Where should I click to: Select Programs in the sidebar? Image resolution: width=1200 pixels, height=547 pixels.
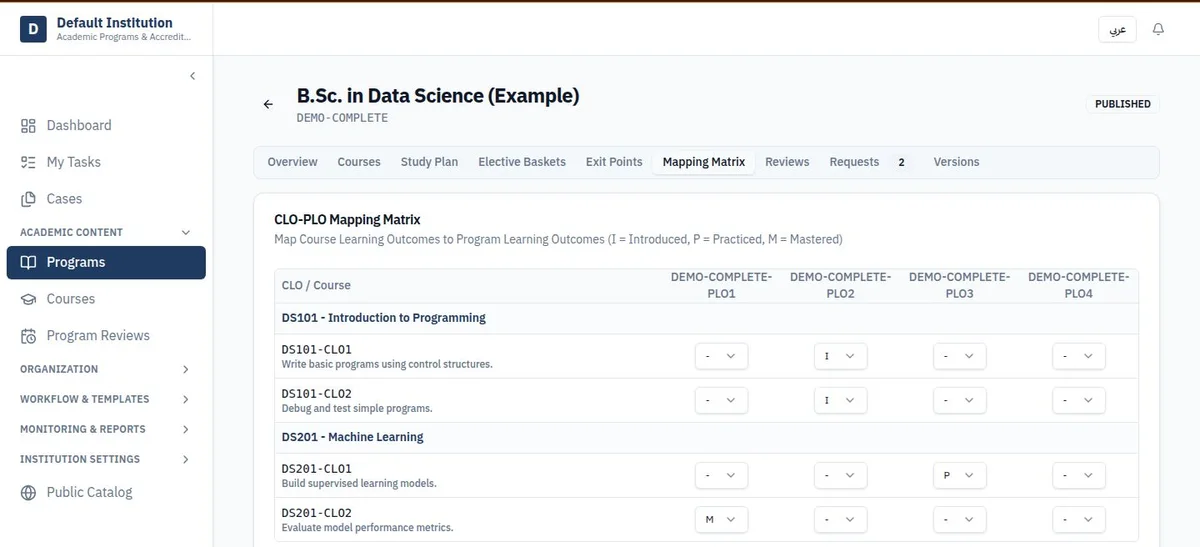tap(106, 262)
